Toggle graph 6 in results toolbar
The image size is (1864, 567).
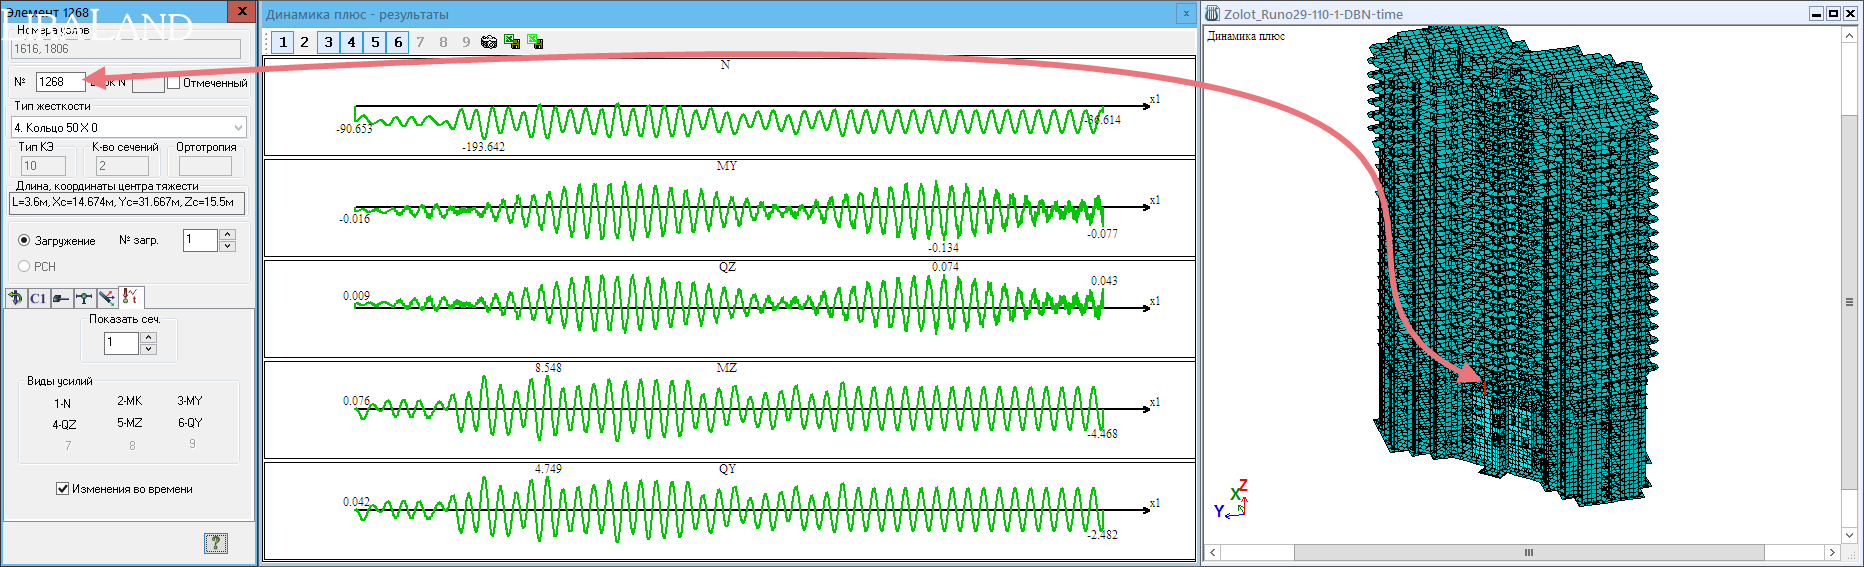(x=398, y=42)
